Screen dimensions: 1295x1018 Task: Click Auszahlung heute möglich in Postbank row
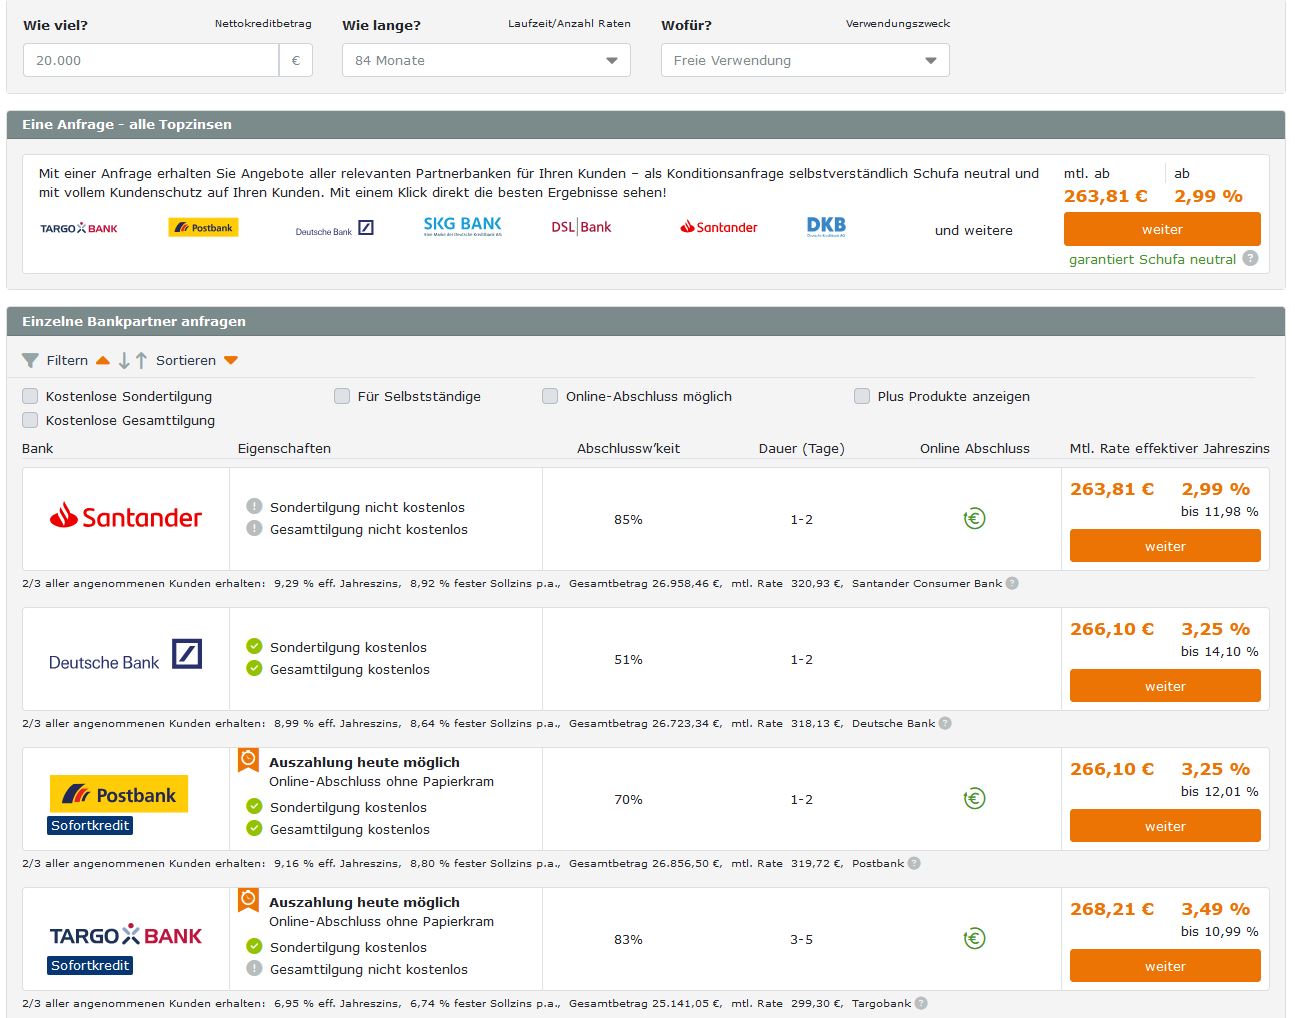(364, 762)
